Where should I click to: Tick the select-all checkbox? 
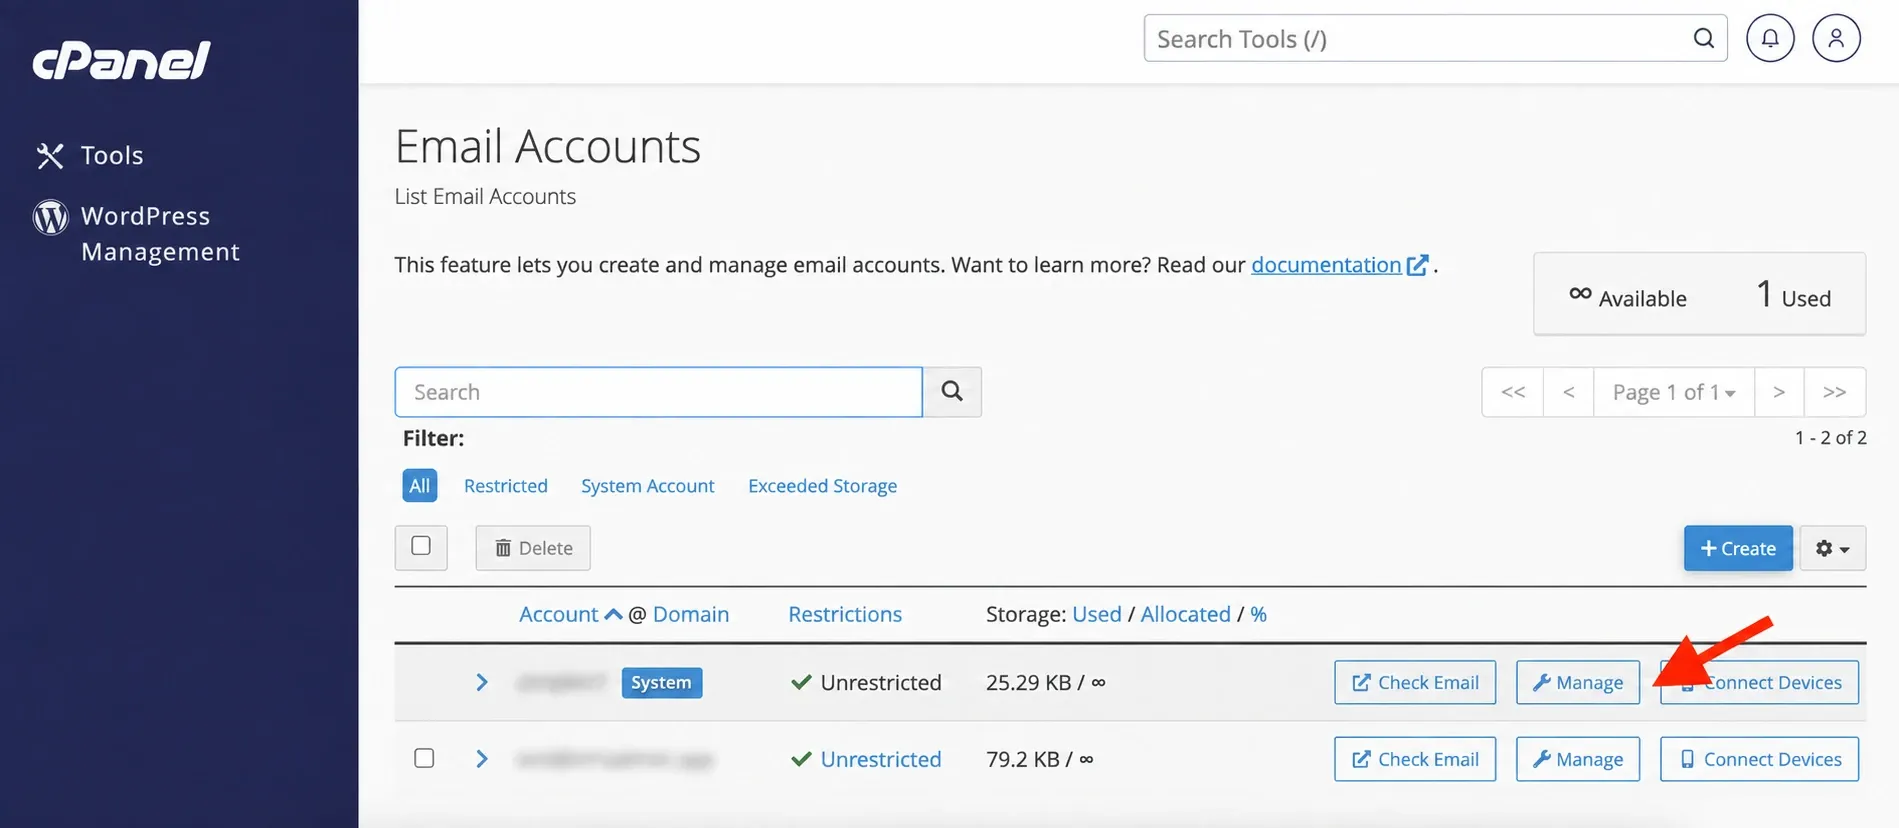421,546
